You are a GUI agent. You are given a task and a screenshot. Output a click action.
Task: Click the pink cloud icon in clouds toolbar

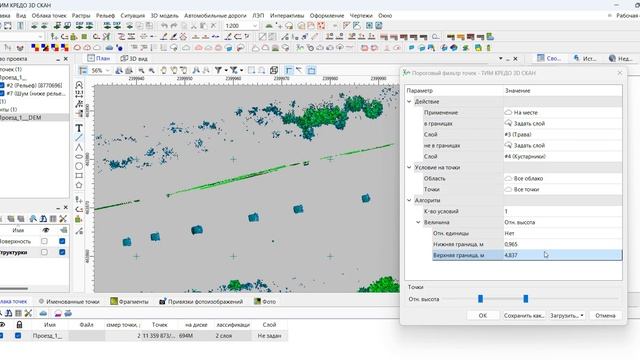coord(58,313)
